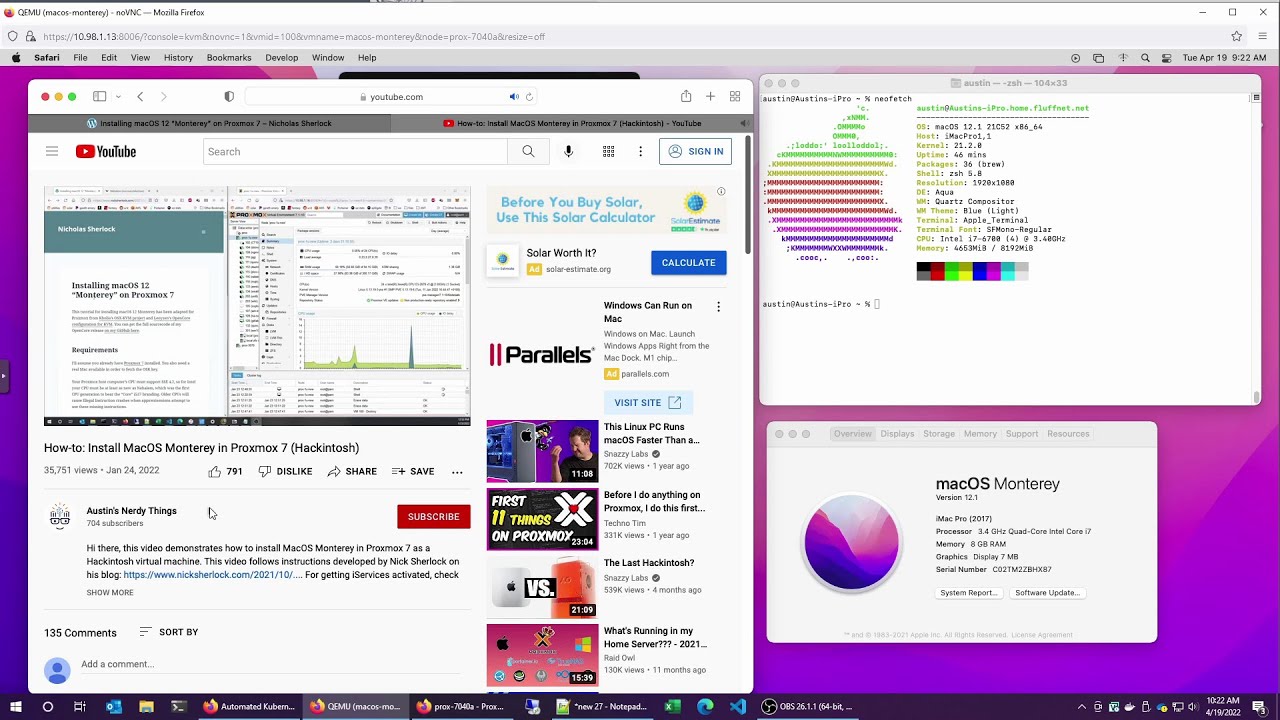
Task: Click the Windows Start button
Action: pos(16,707)
